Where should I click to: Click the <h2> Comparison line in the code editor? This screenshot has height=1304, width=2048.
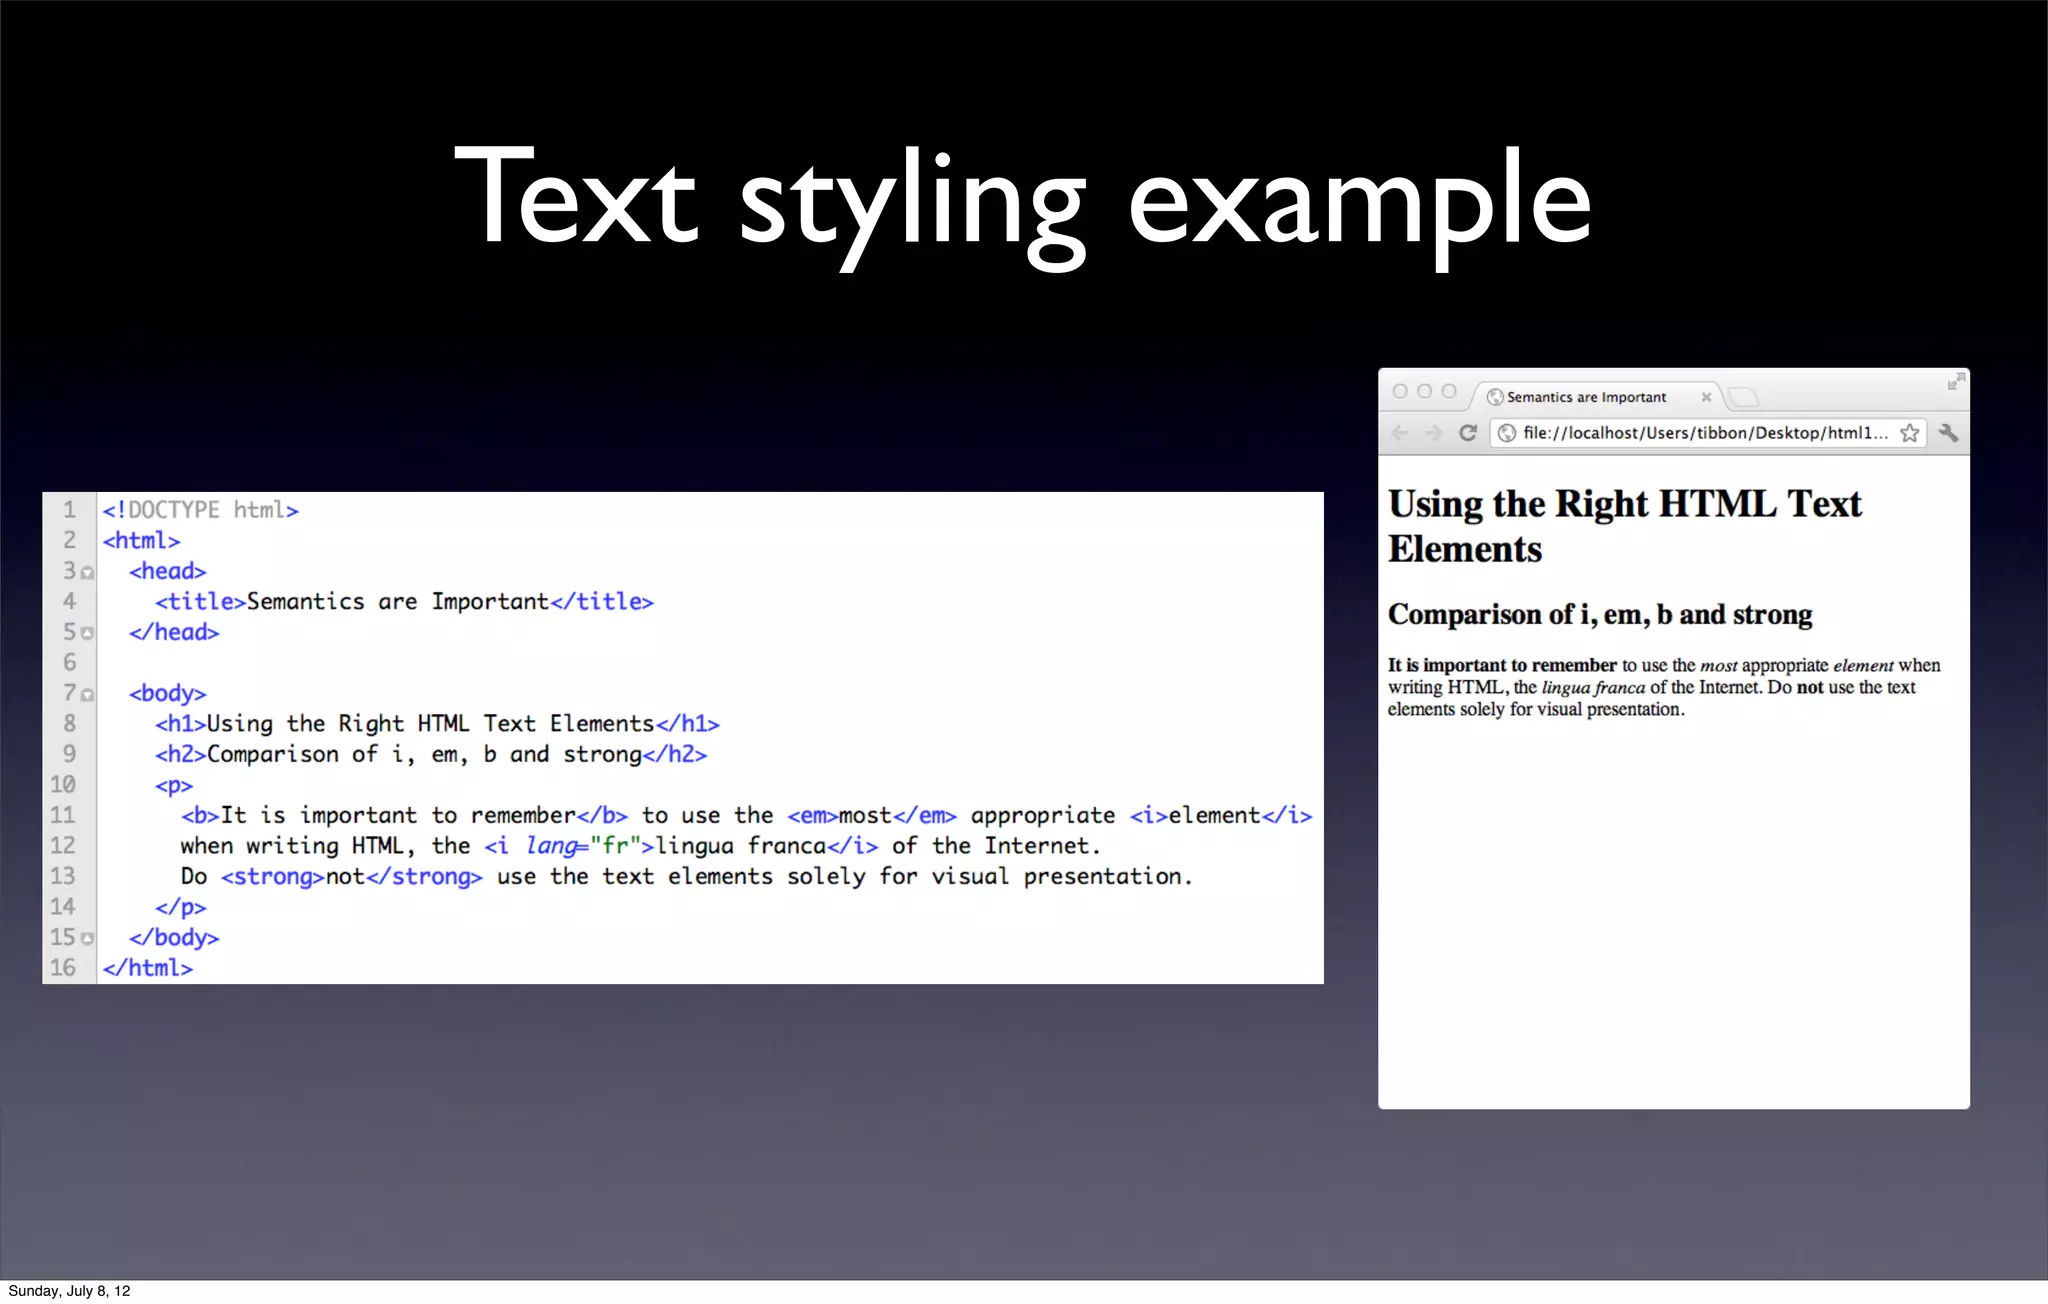(x=431, y=754)
